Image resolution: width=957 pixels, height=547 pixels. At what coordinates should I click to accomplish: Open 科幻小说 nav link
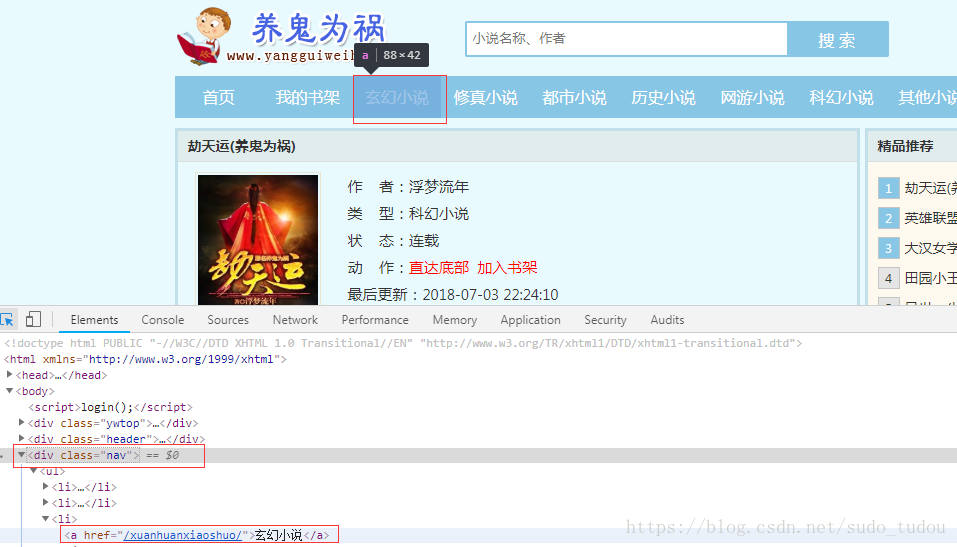[842, 97]
